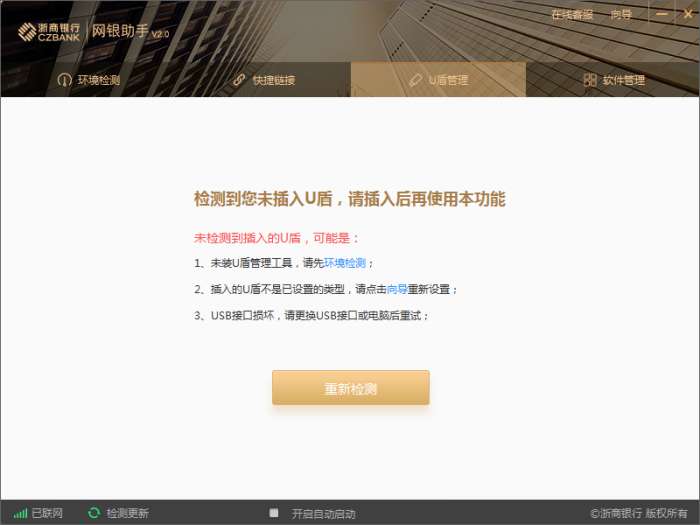Open 在线客服 in the title bar

point(572,15)
